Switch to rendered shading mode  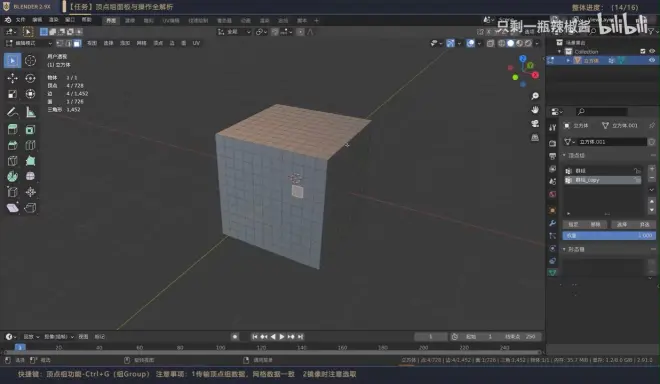(x=528, y=43)
